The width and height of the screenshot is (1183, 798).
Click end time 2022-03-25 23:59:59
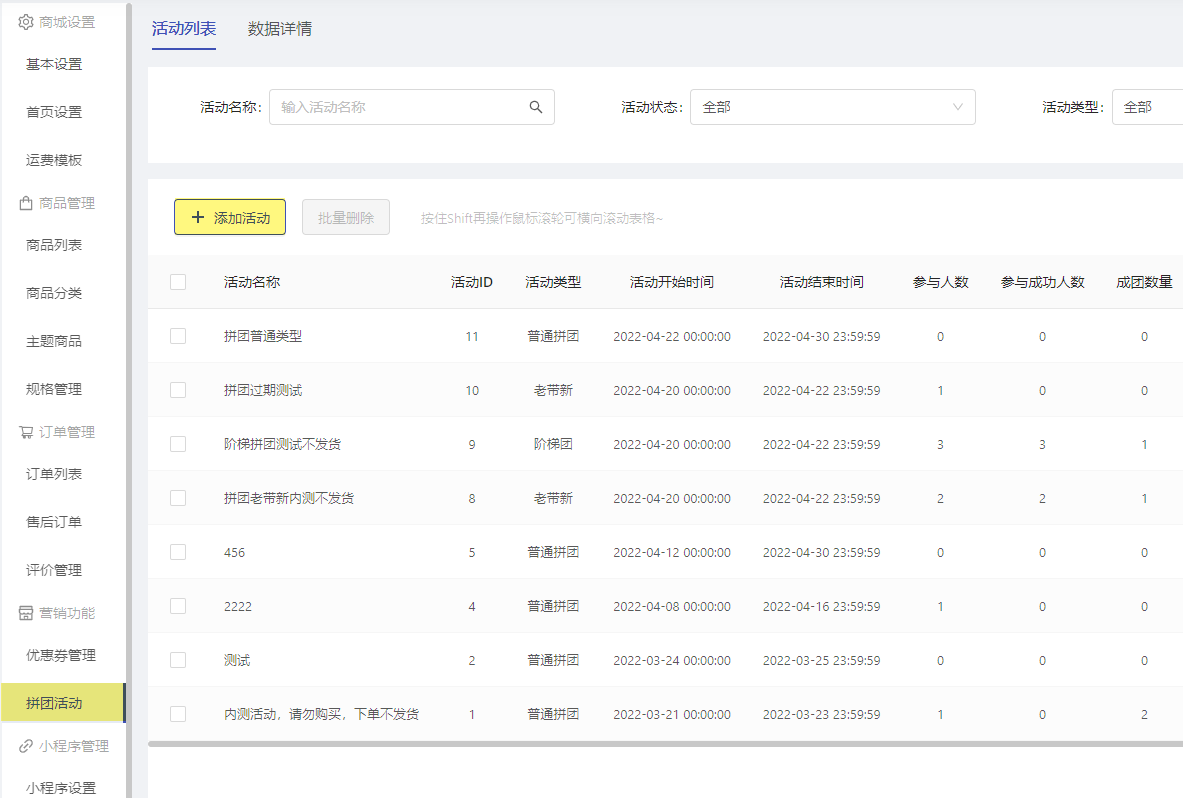pyautogui.click(x=822, y=660)
